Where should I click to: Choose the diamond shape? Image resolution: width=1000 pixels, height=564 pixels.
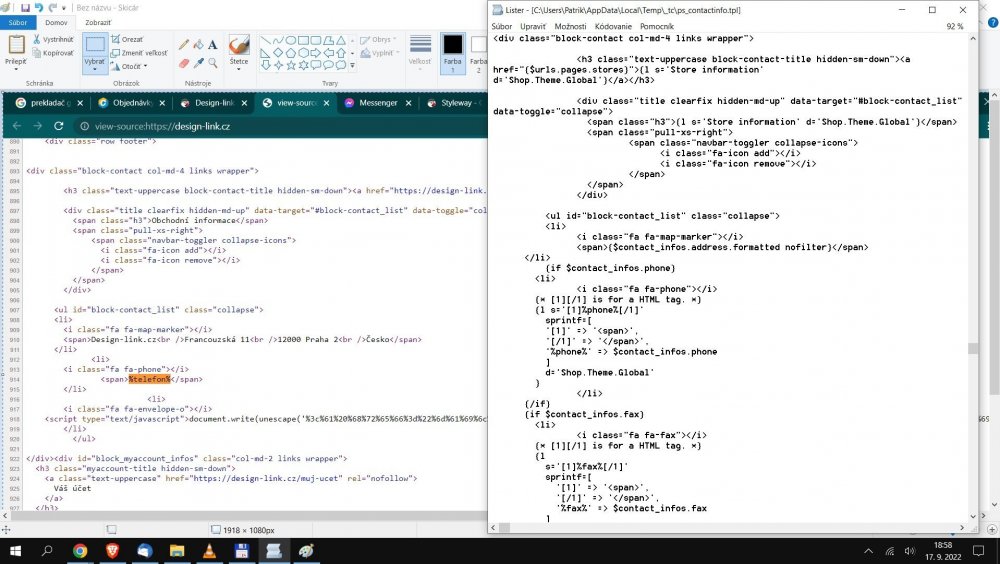click(278, 52)
